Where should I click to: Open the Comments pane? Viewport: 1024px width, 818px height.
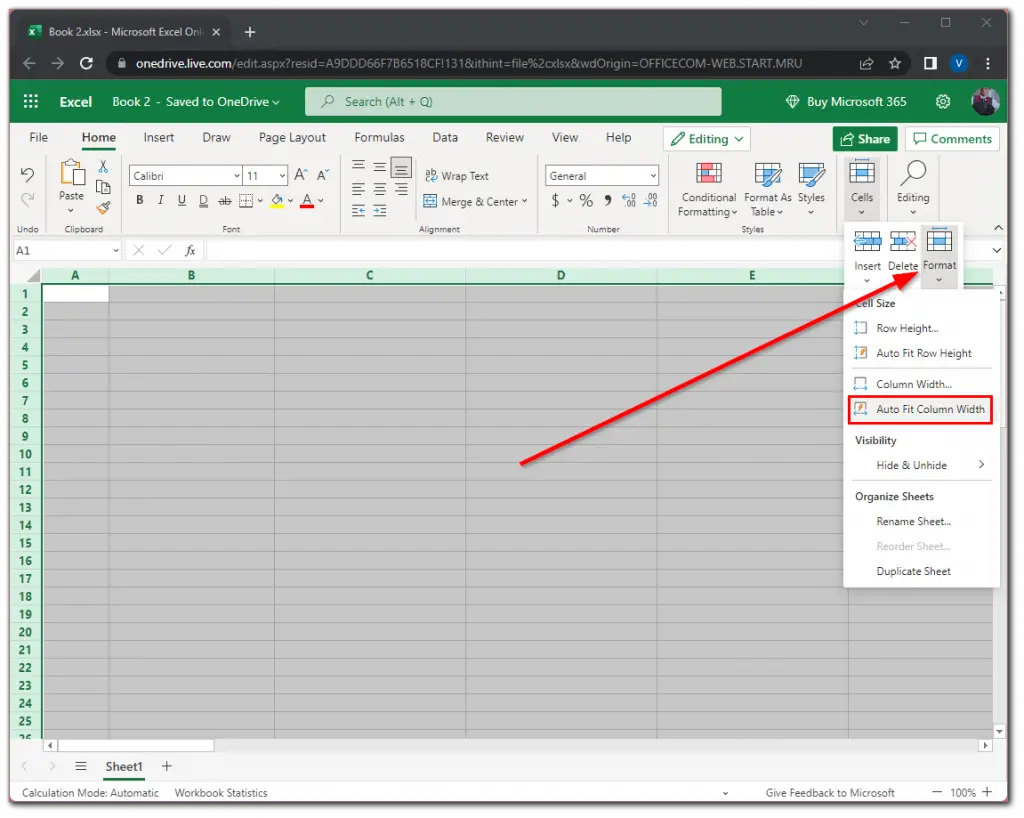point(952,139)
